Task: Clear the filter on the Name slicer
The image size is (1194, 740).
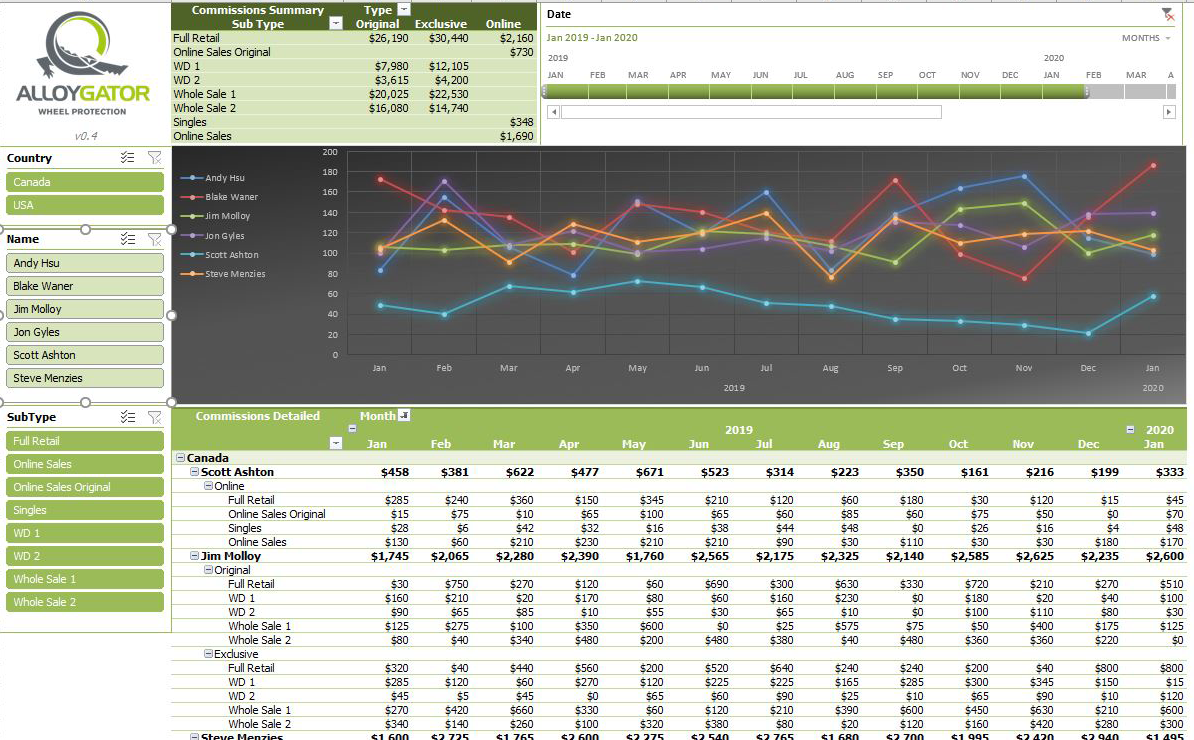Action: point(154,239)
